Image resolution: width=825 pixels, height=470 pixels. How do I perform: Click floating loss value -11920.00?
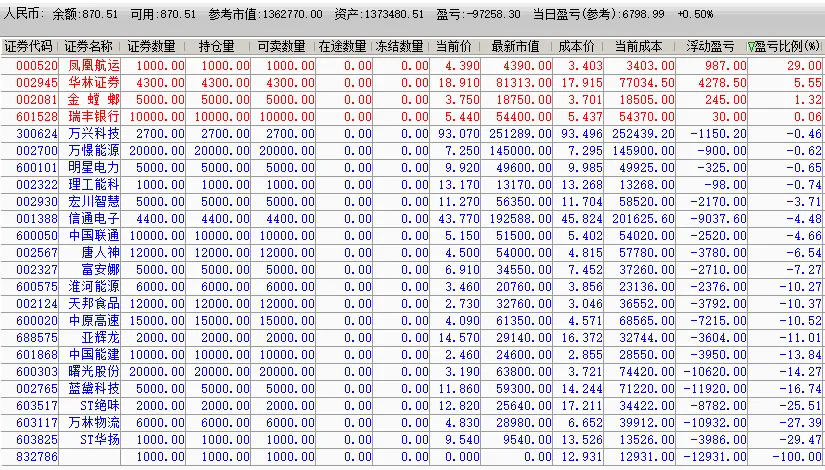tap(714, 389)
